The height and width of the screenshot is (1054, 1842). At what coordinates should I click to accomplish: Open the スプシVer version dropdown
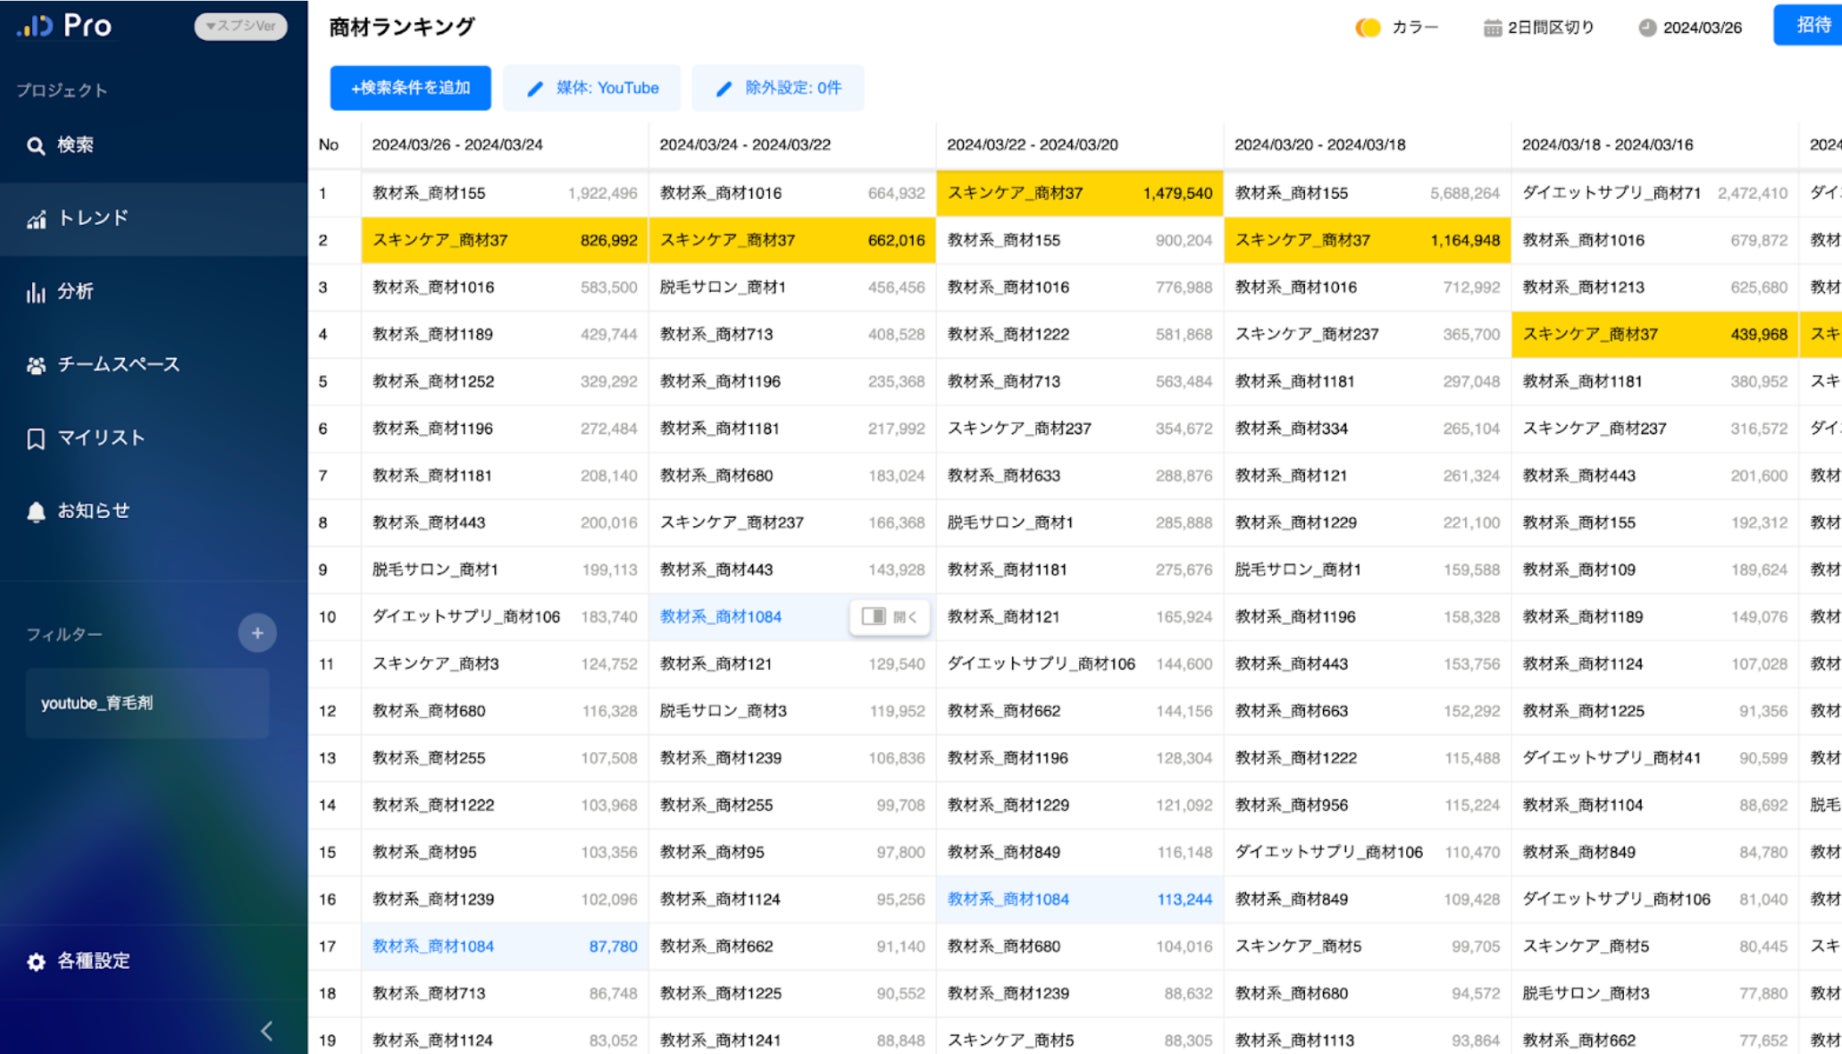(240, 26)
